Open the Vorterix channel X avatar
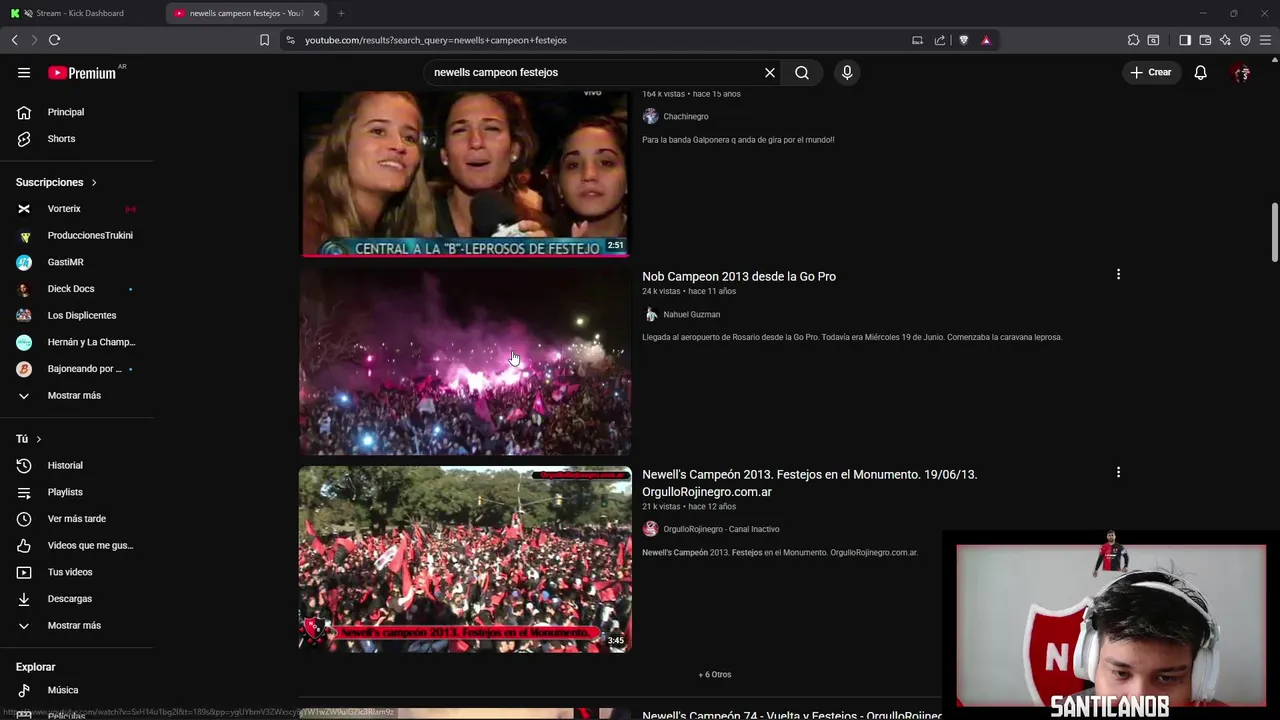The height and width of the screenshot is (720, 1280). (24, 209)
